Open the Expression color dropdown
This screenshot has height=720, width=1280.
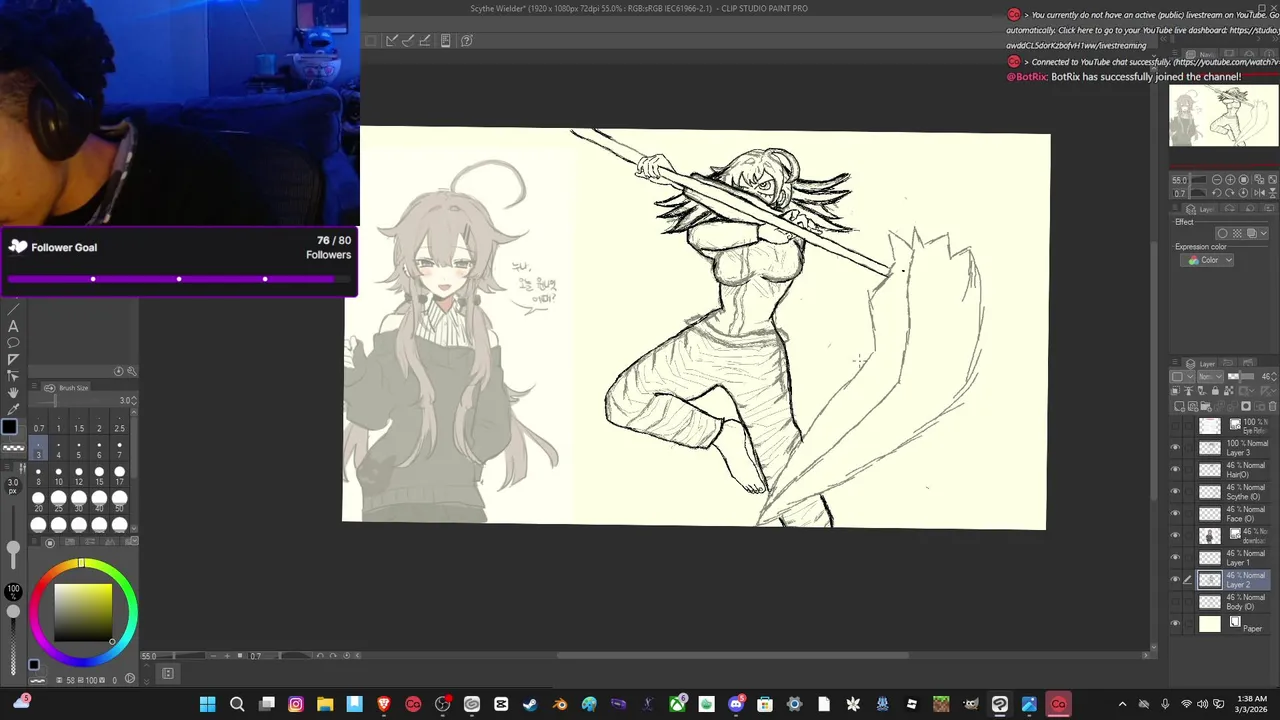[x=1207, y=260]
